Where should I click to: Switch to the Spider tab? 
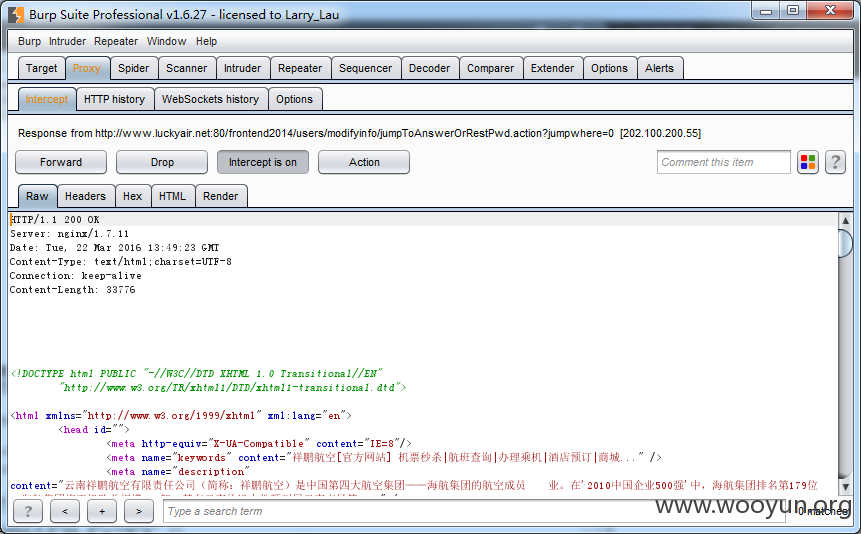pyautogui.click(x=133, y=68)
